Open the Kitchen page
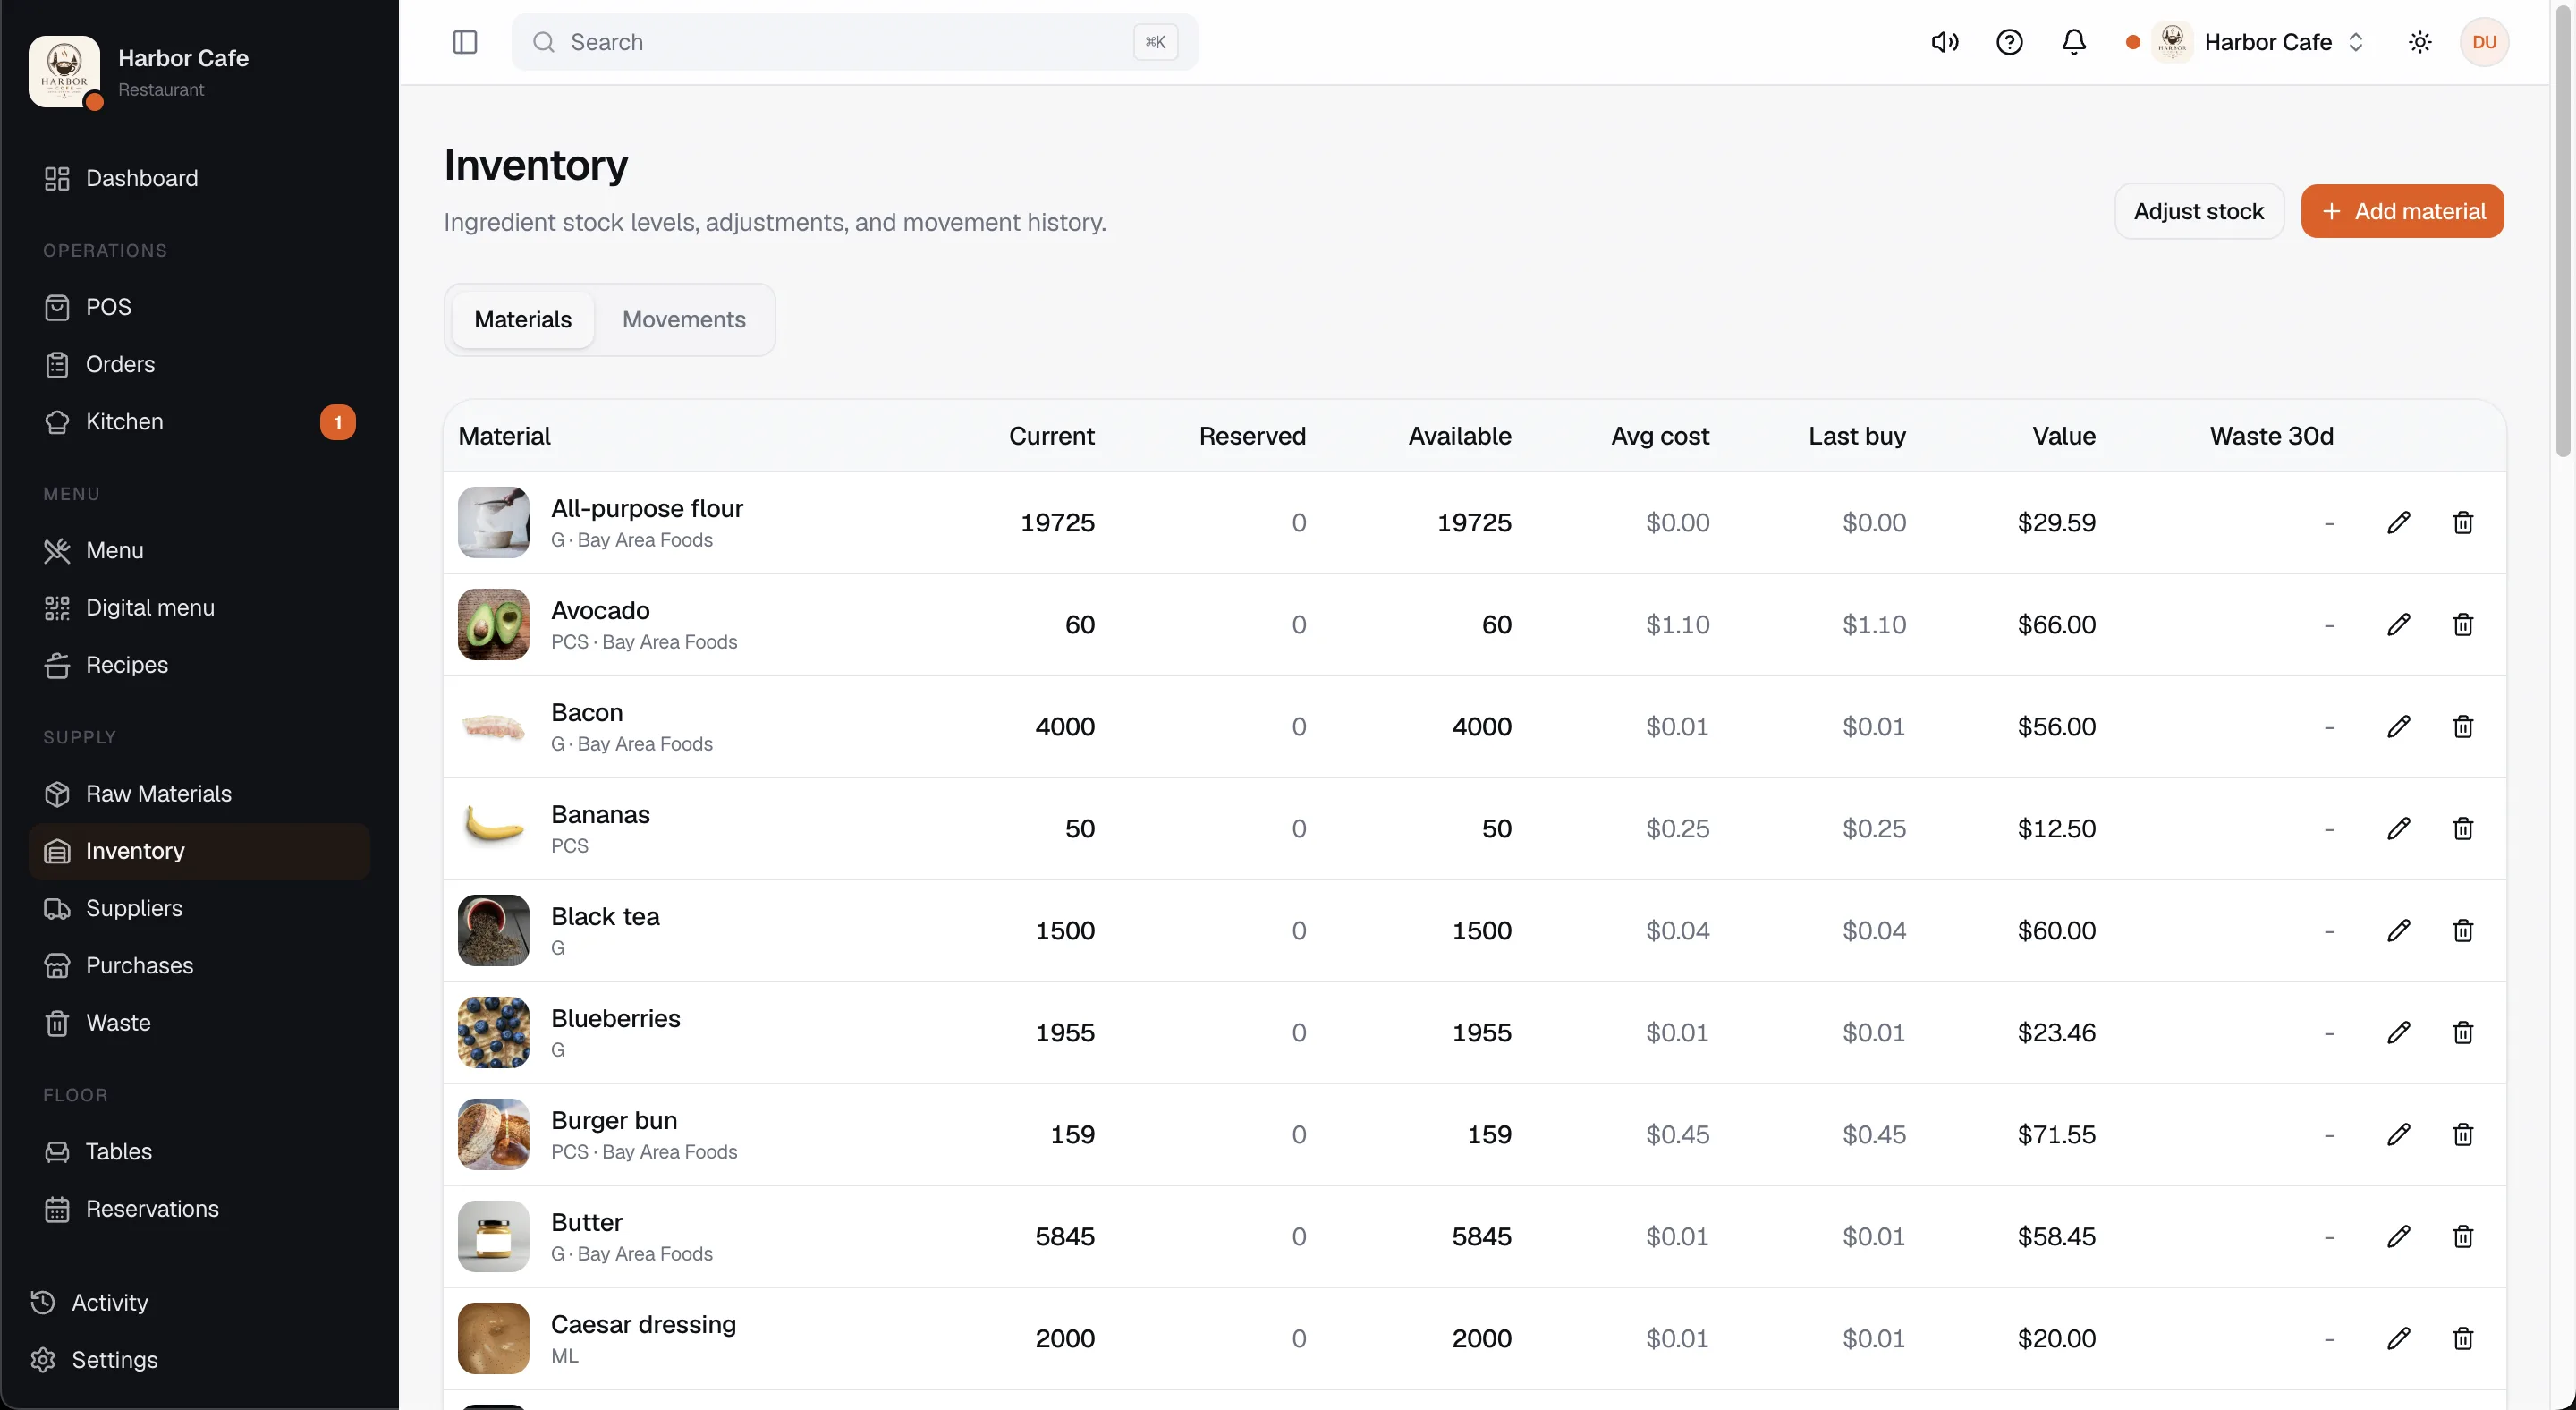The image size is (2576, 1410). tap(199, 422)
